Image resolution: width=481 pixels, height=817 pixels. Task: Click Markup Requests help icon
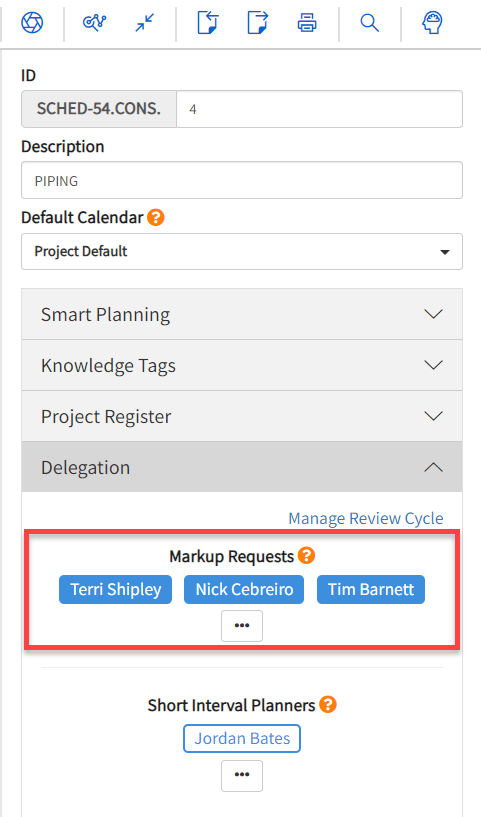(x=306, y=555)
